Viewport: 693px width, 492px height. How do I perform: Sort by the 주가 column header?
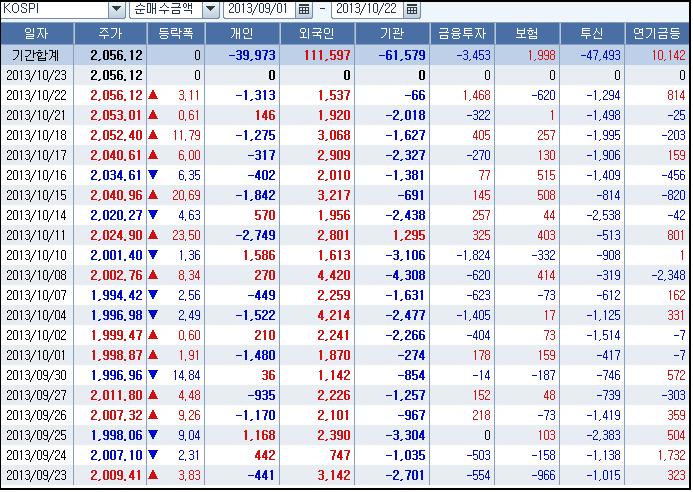110,33
